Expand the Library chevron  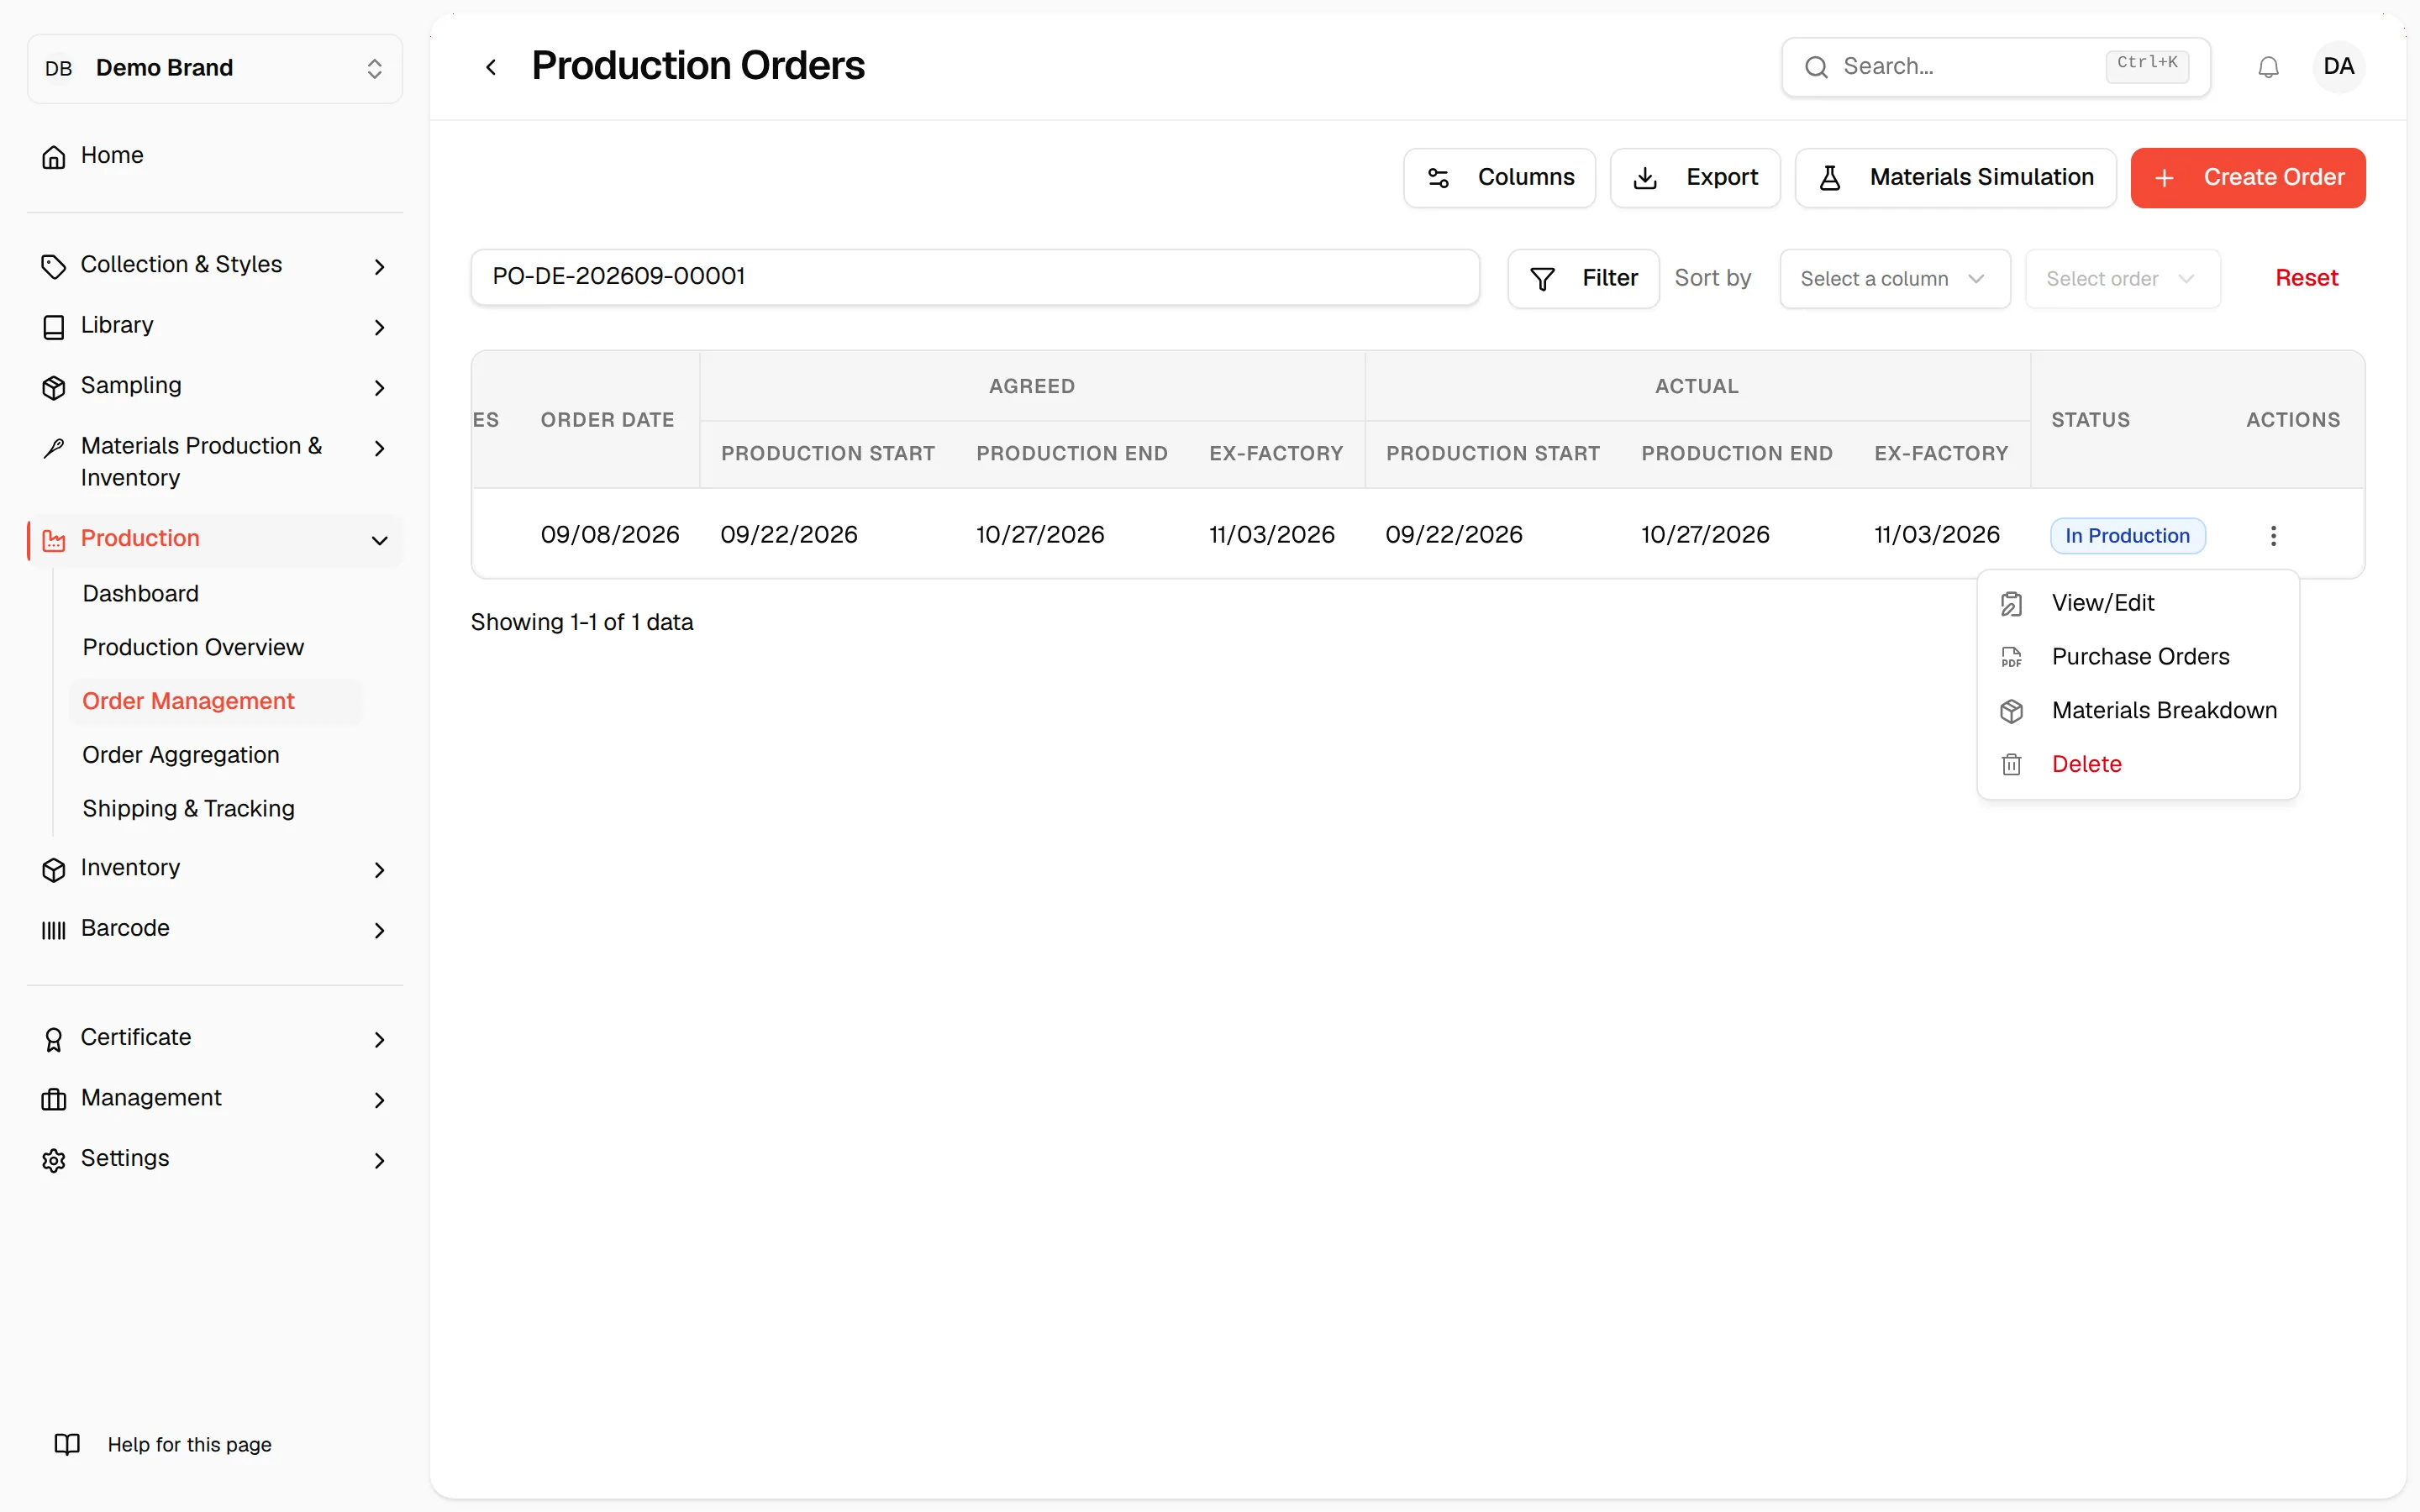click(379, 327)
